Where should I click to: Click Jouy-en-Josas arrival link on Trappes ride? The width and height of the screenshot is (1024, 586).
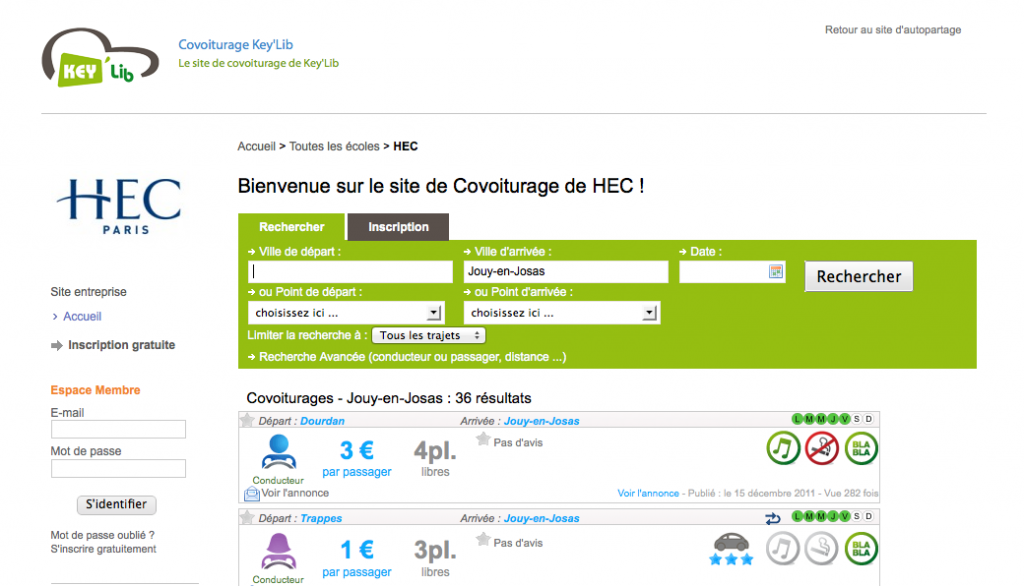pyautogui.click(x=541, y=518)
